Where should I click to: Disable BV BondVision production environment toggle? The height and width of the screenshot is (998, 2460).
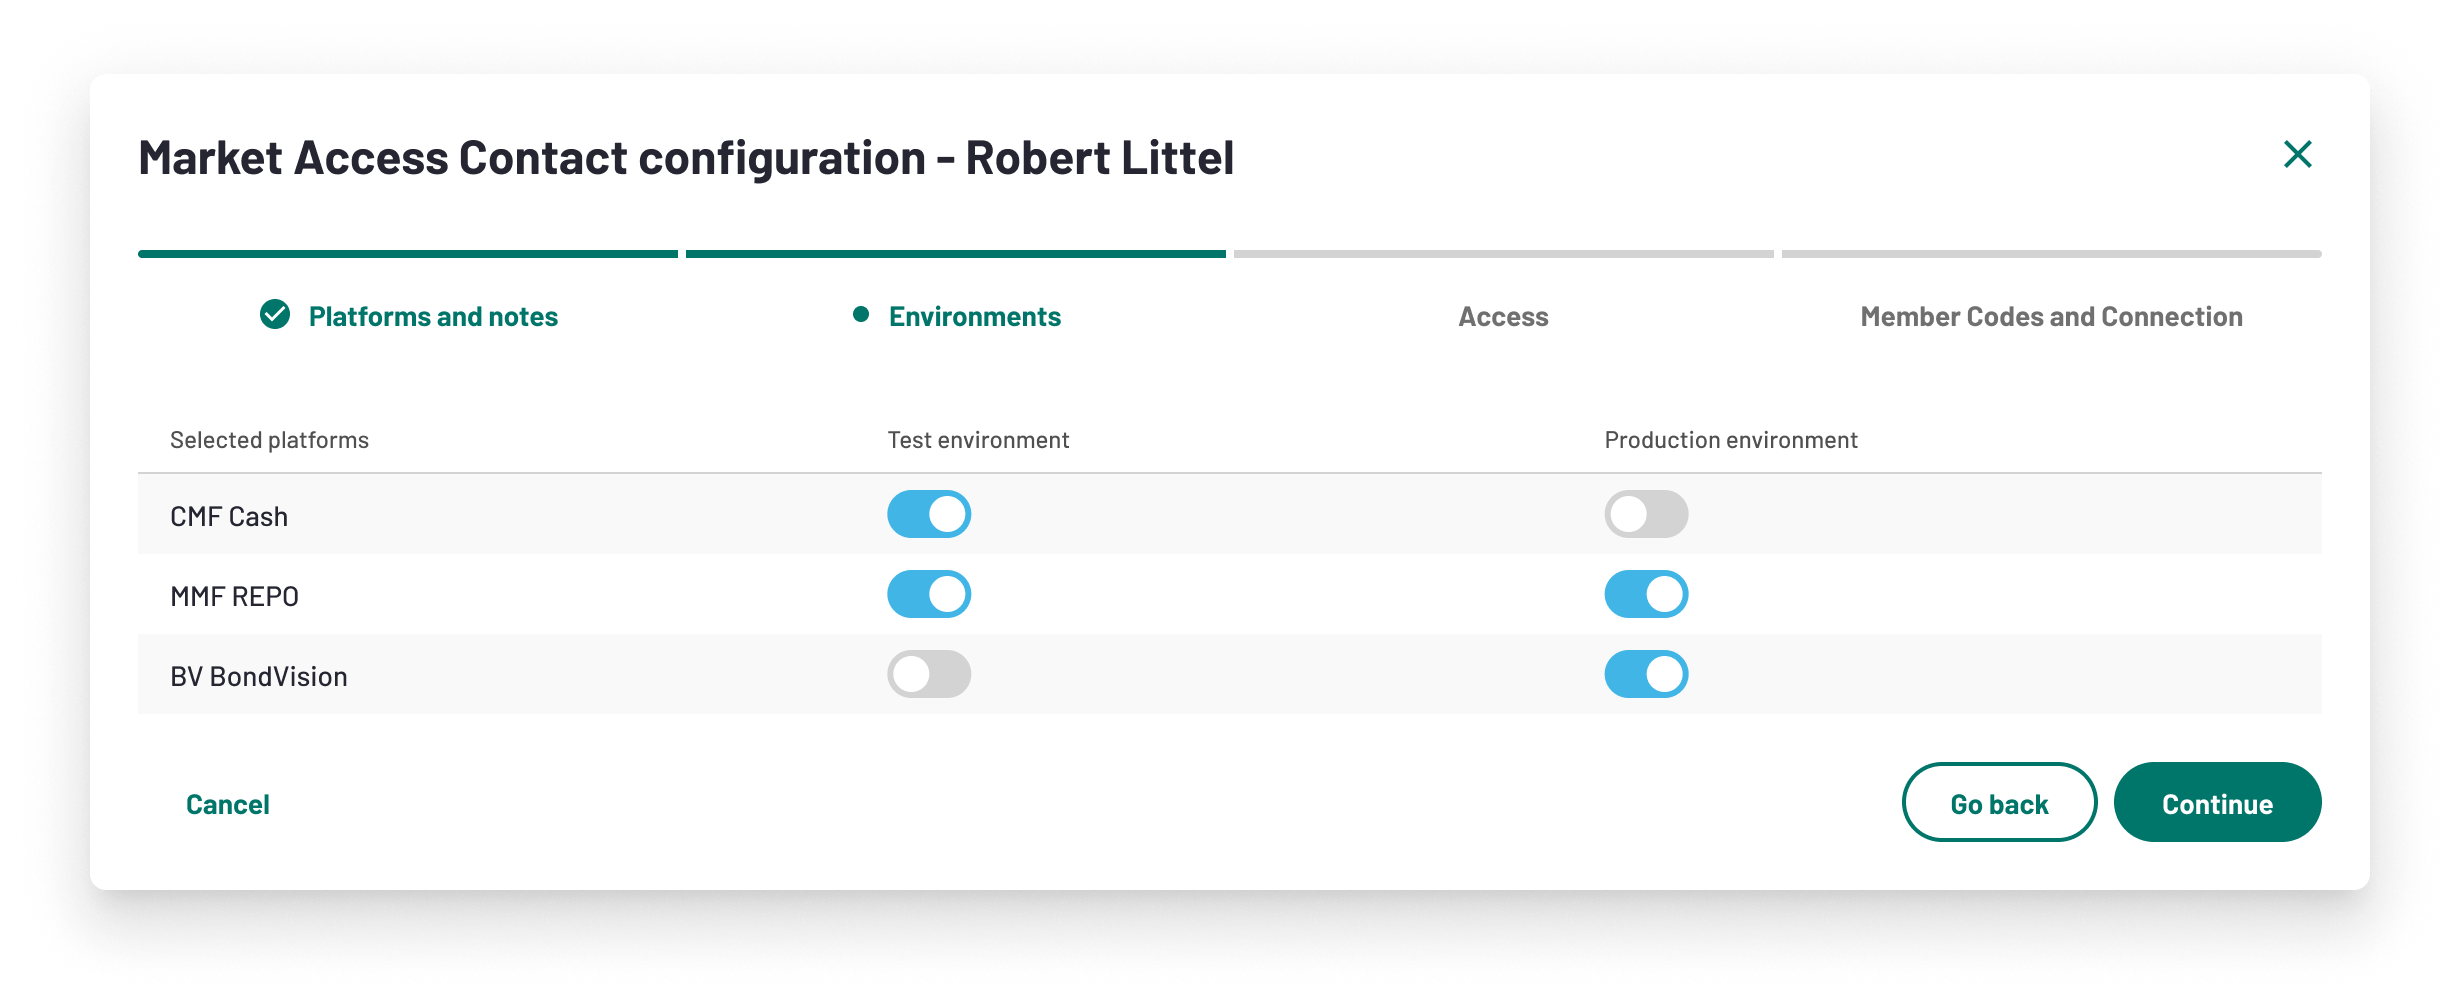[x=1646, y=674]
